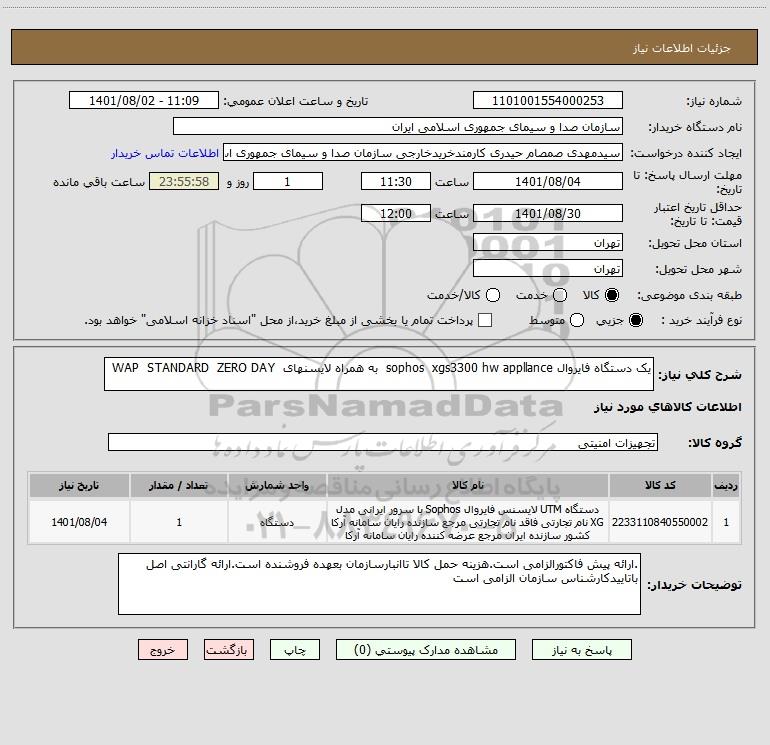The height and width of the screenshot is (745, 770).
Task: Click the کد کالا column header
Action: tap(660, 485)
